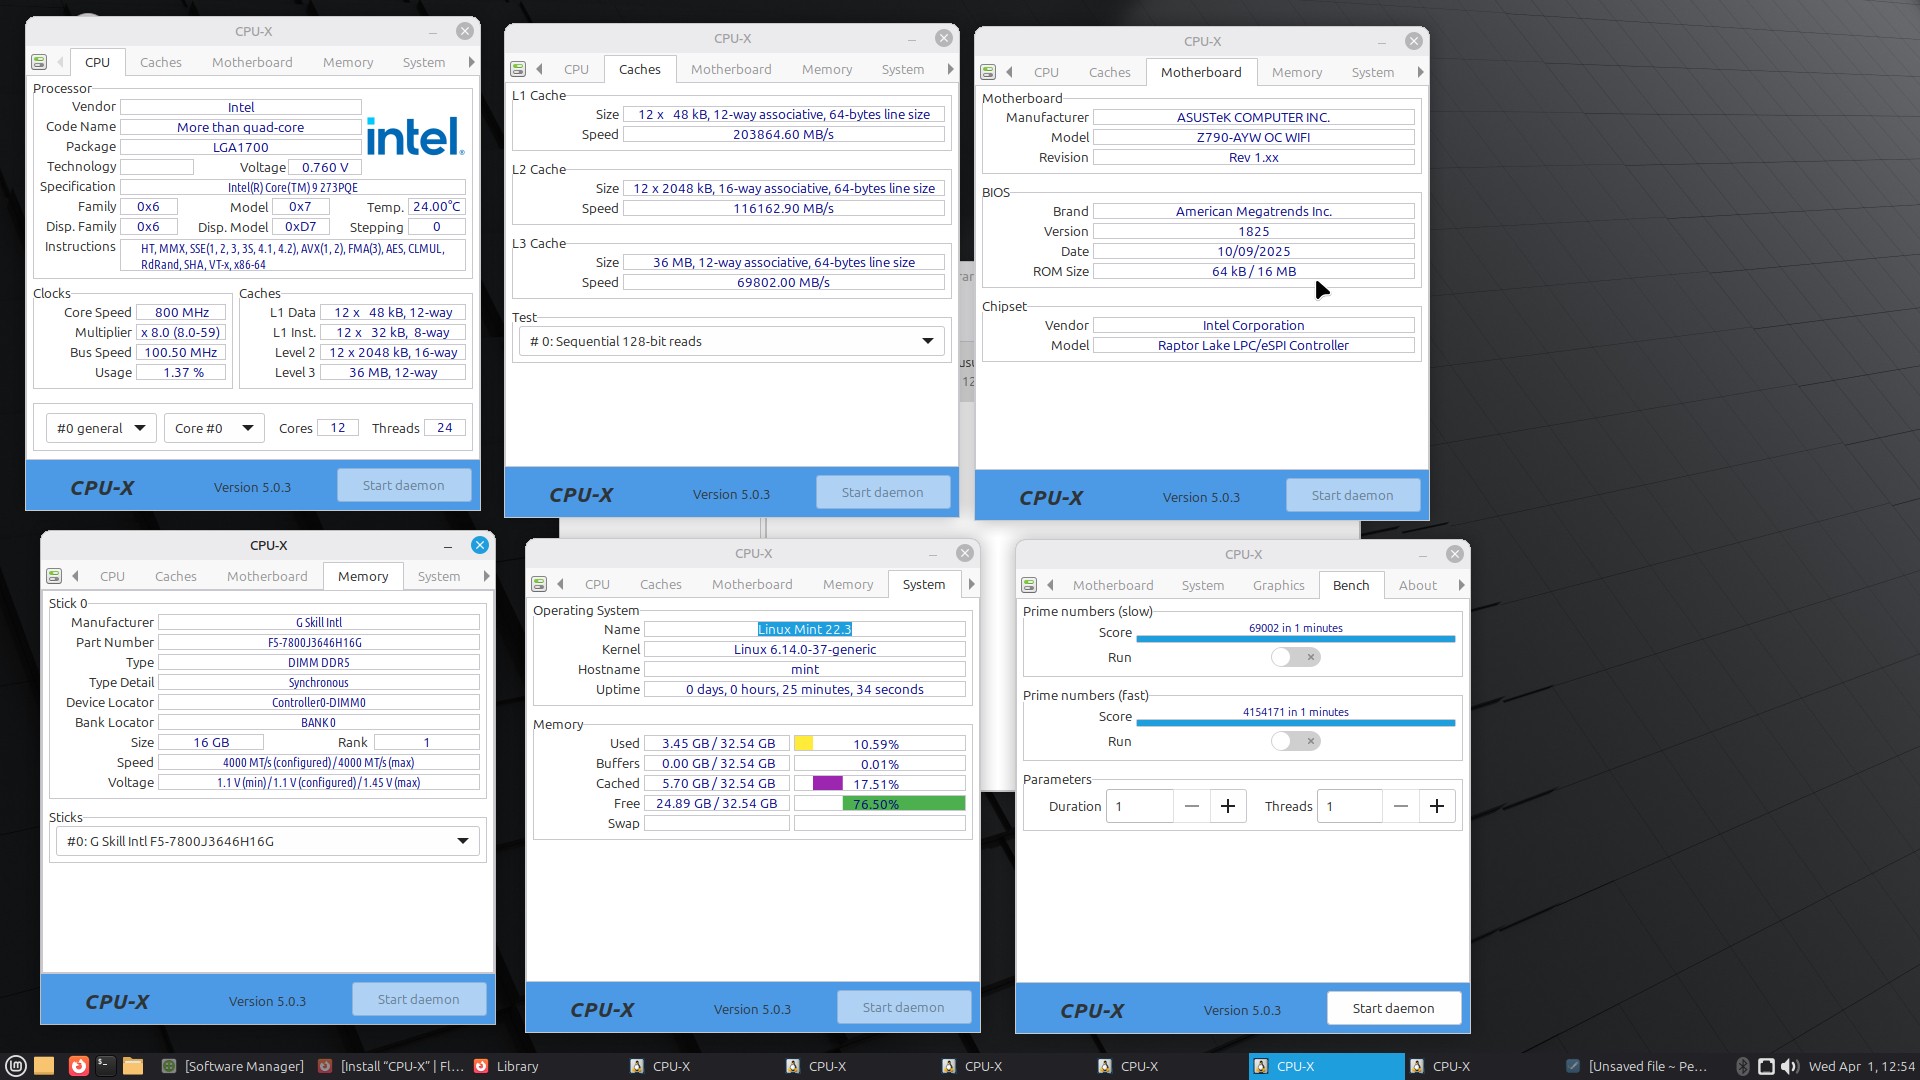Open the Core #0 dropdown

click(x=214, y=428)
